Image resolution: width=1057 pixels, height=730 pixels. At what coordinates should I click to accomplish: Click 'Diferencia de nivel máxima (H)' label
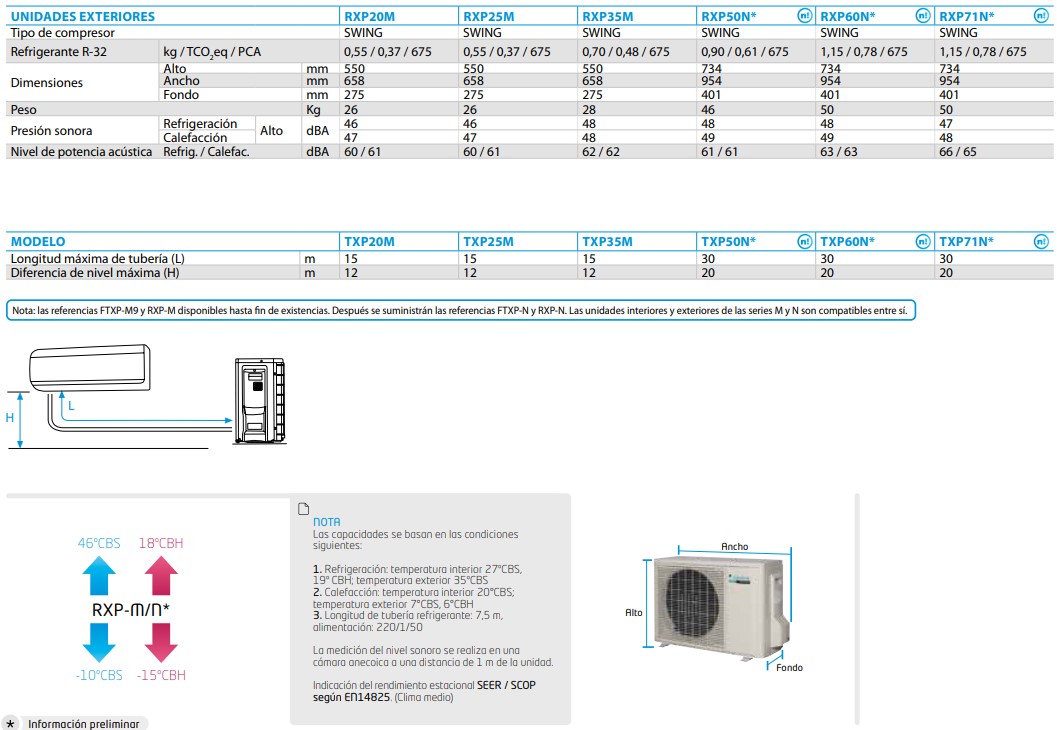click(x=94, y=272)
